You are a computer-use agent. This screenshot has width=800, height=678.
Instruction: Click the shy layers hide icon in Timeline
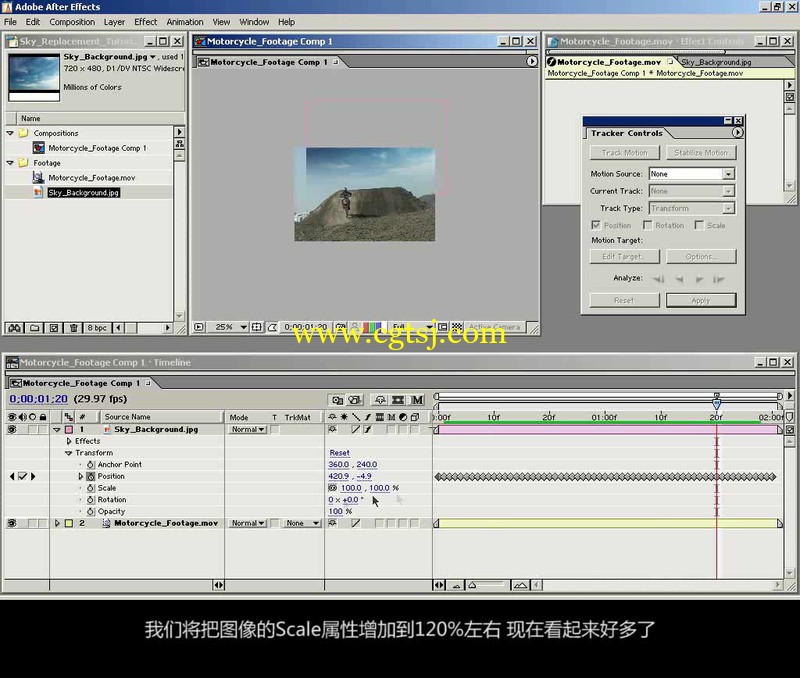coord(380,400)
